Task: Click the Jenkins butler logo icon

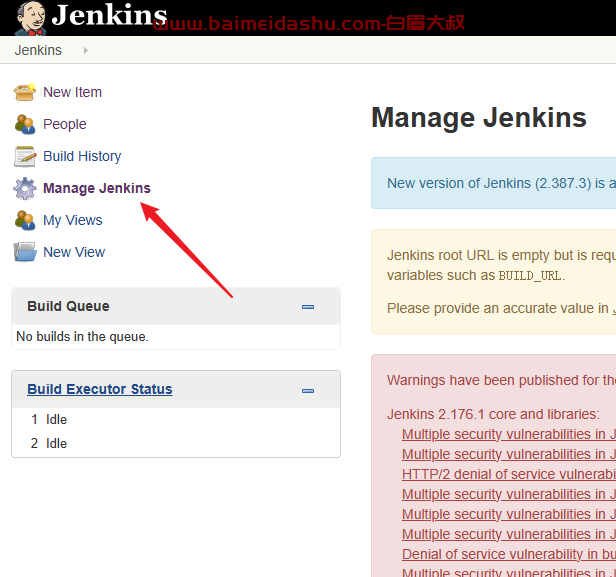Action: click(31, 18)
